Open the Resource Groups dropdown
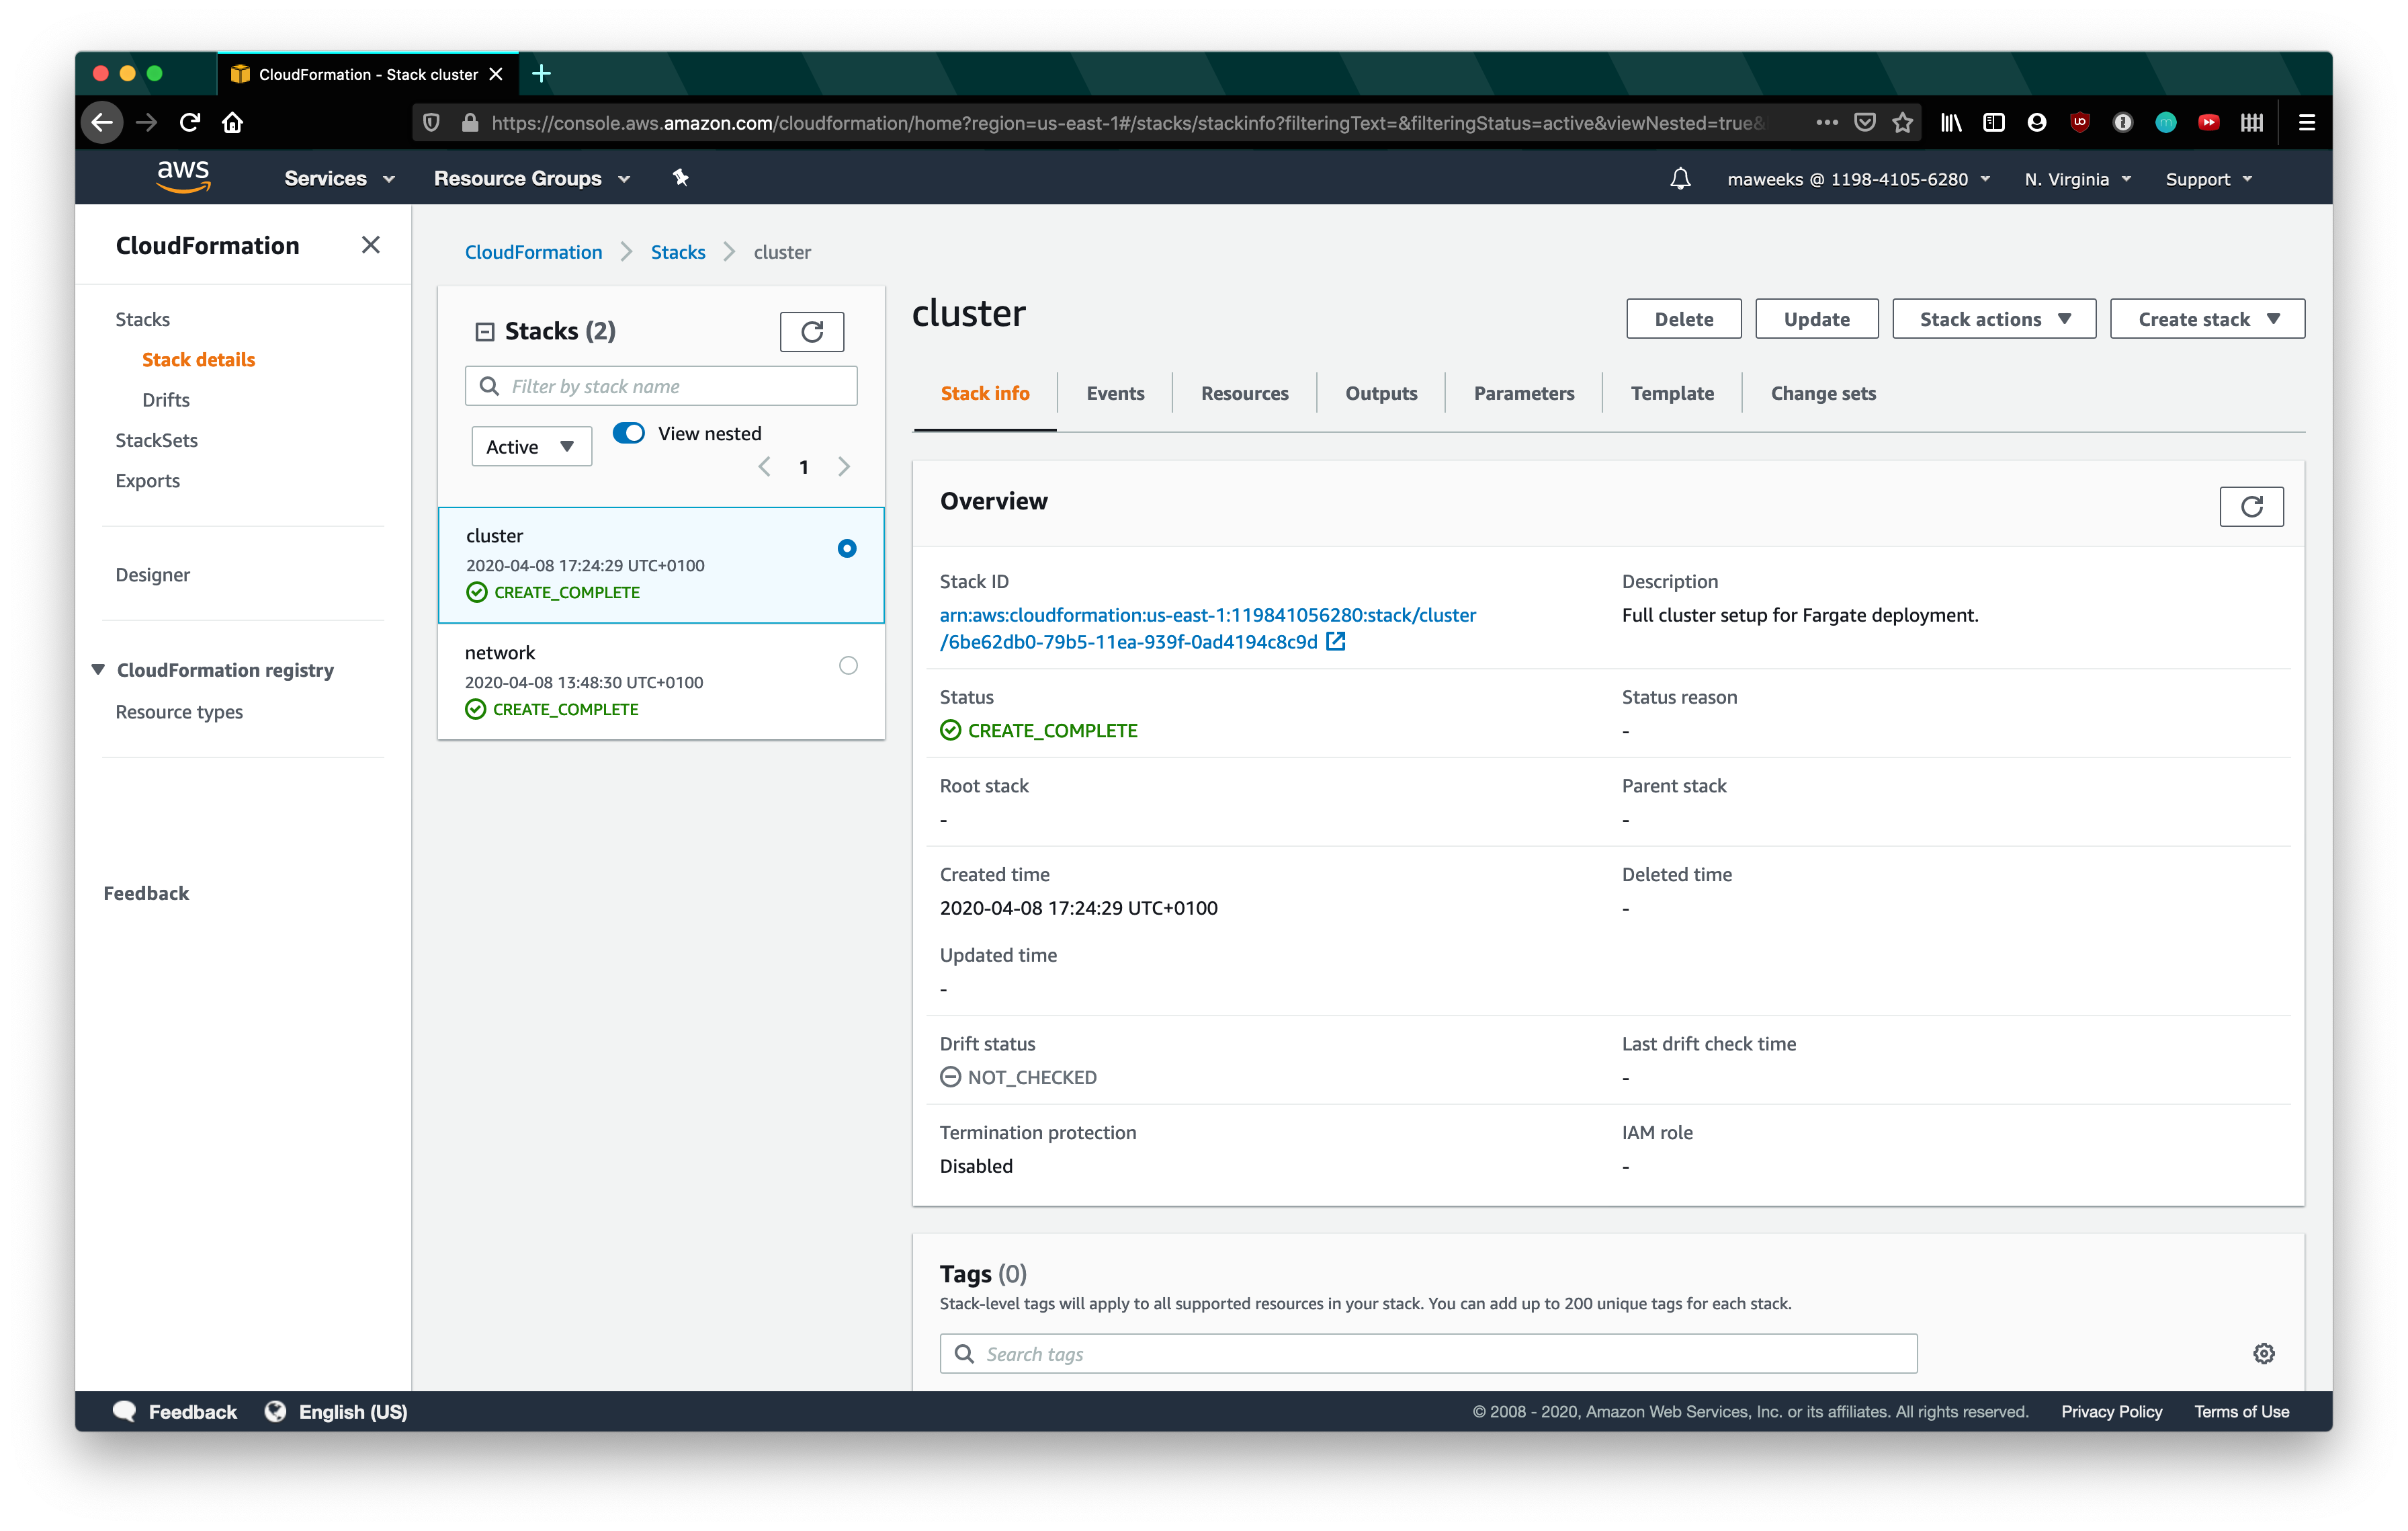 tap(532, 179)
